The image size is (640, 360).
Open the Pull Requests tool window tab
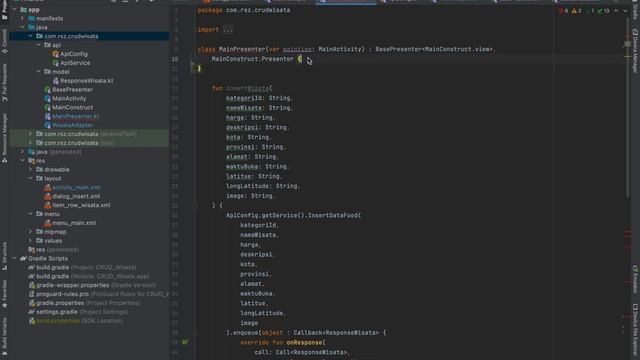point(4,83)
